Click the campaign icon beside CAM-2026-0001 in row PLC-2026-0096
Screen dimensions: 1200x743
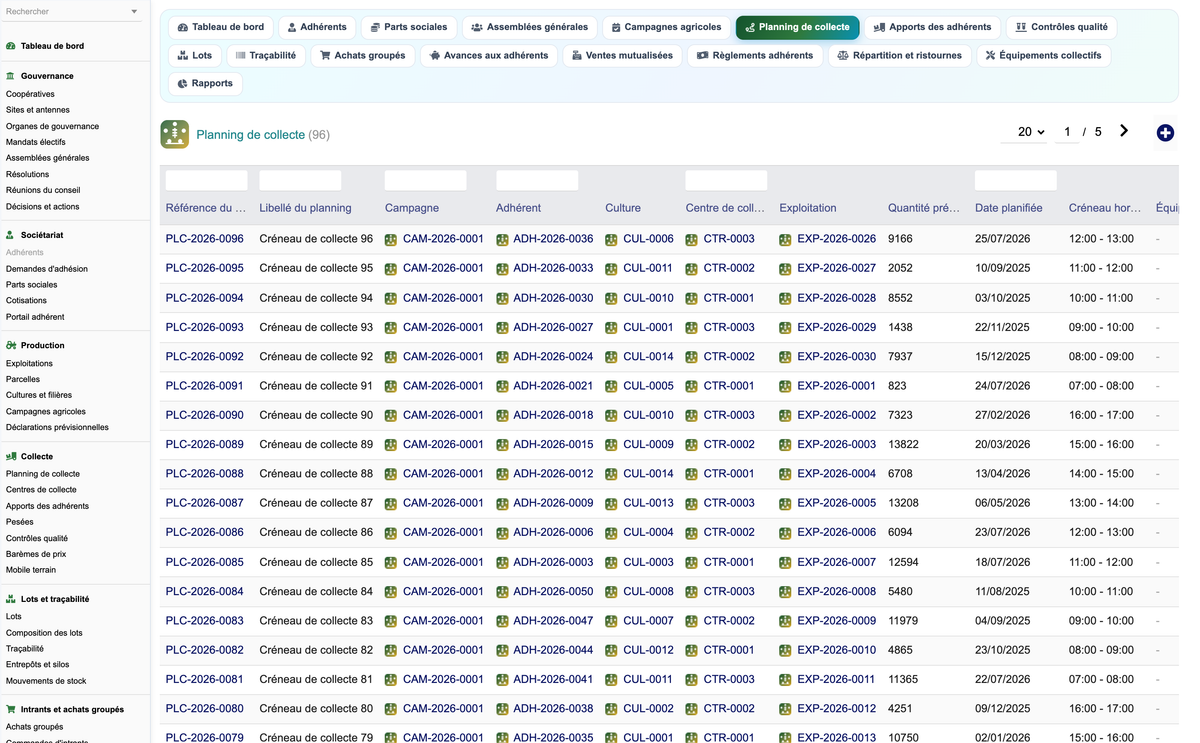391,240
